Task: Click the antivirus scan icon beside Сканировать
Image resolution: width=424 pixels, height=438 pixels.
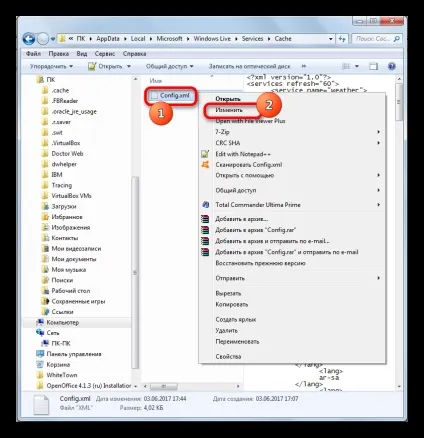Action: [x=205, y=164]
